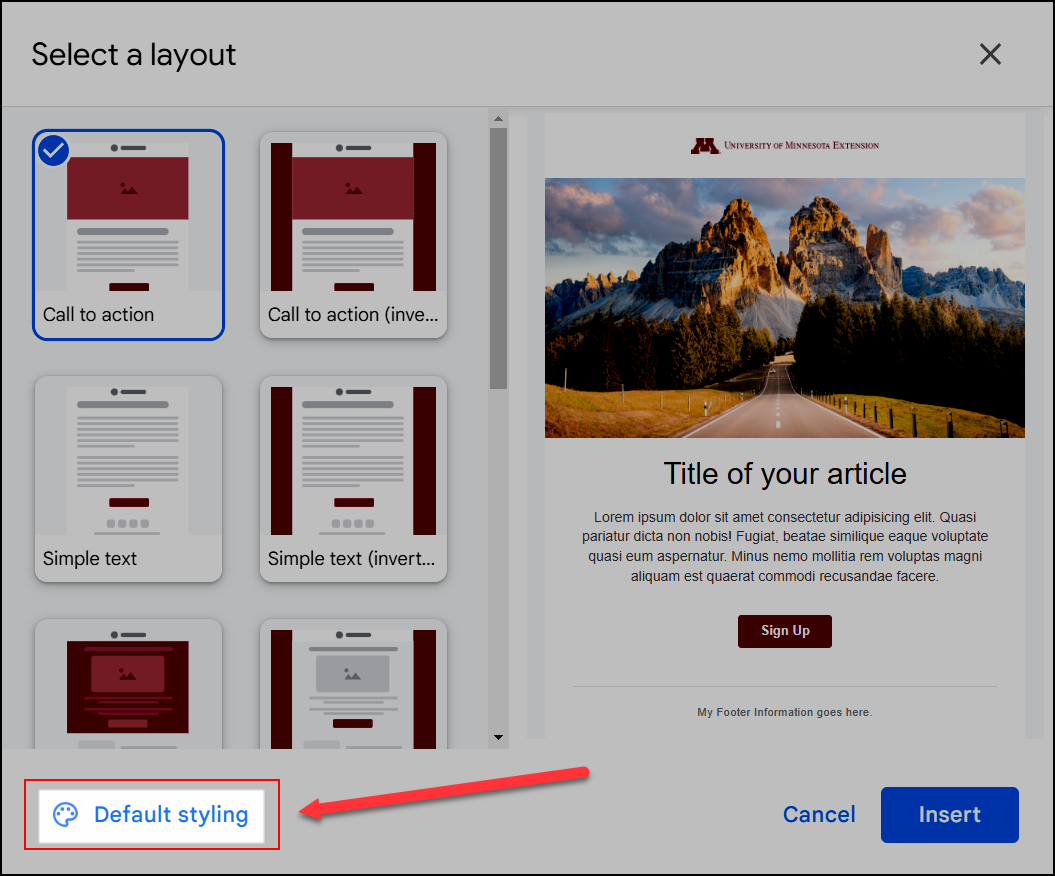Click the layout list scrollbar thumb
The height and width of the screenshot is (876, 1055).
point(498,258)
